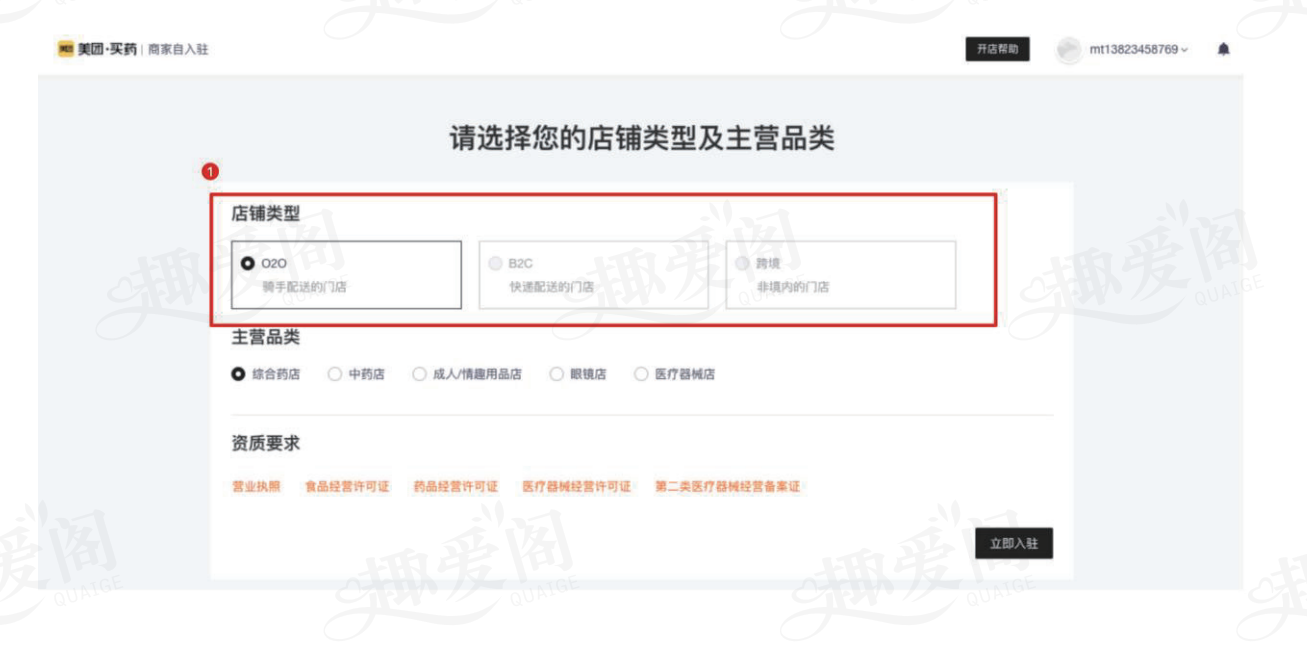Screen dimensions: 1307x651
Task: Select the O2O store type radio
Action: point(248,264)
